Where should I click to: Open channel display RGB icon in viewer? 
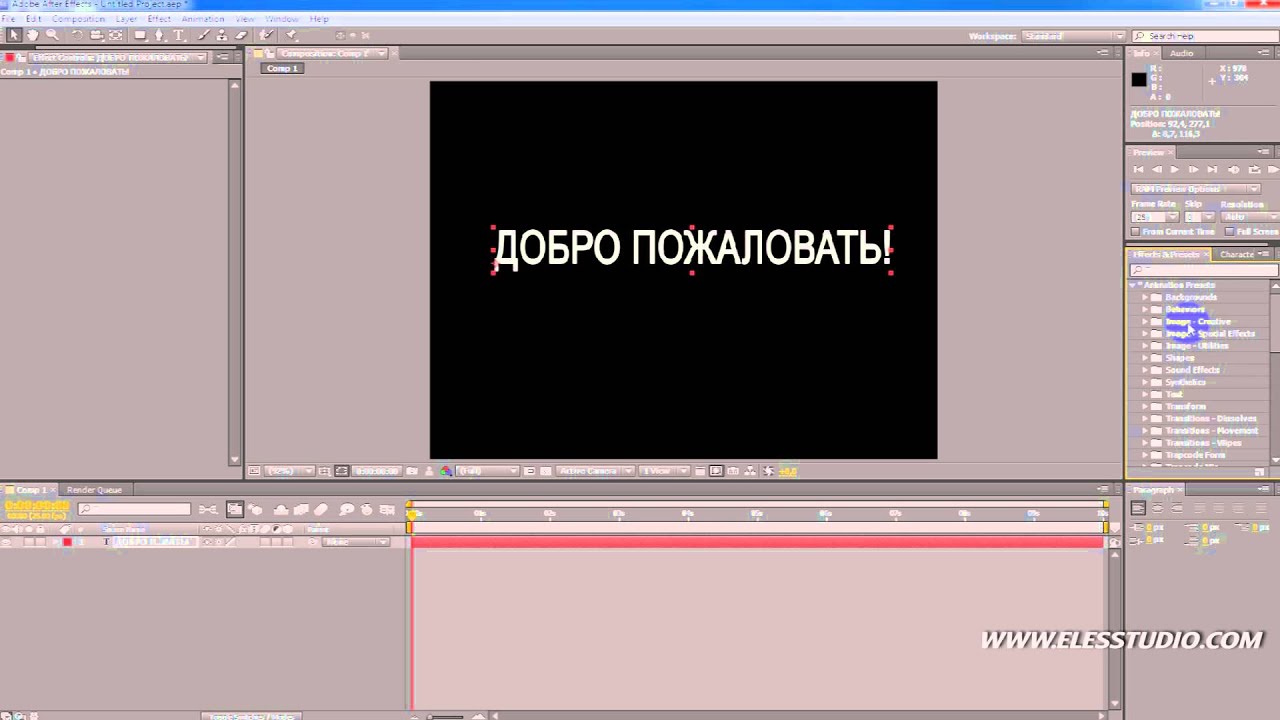pos(446,471)
